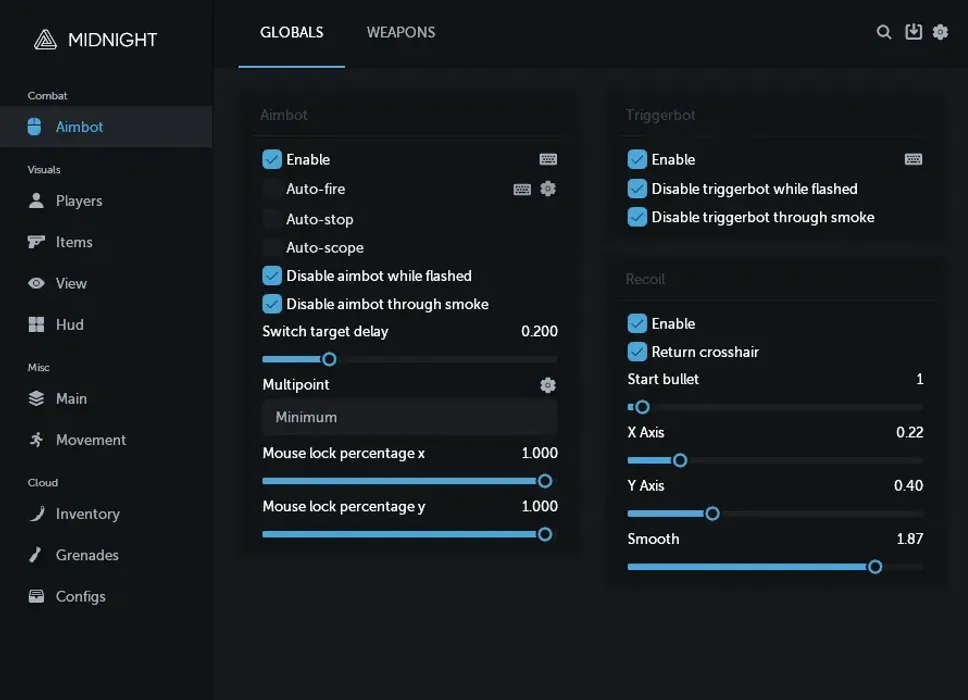Open the top-right settings gear
The width and height of the screenshot is (968, 700).
click(940, 32)
